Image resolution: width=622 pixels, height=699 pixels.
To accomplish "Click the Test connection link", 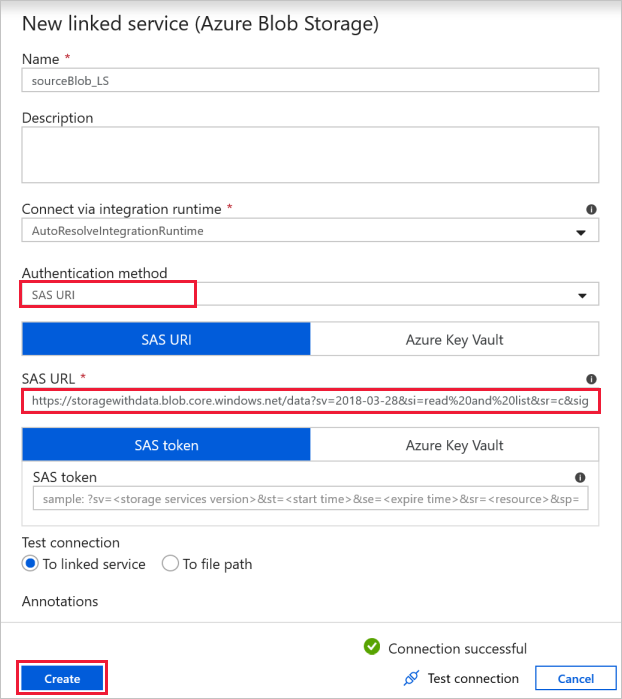I will point(472,678).
